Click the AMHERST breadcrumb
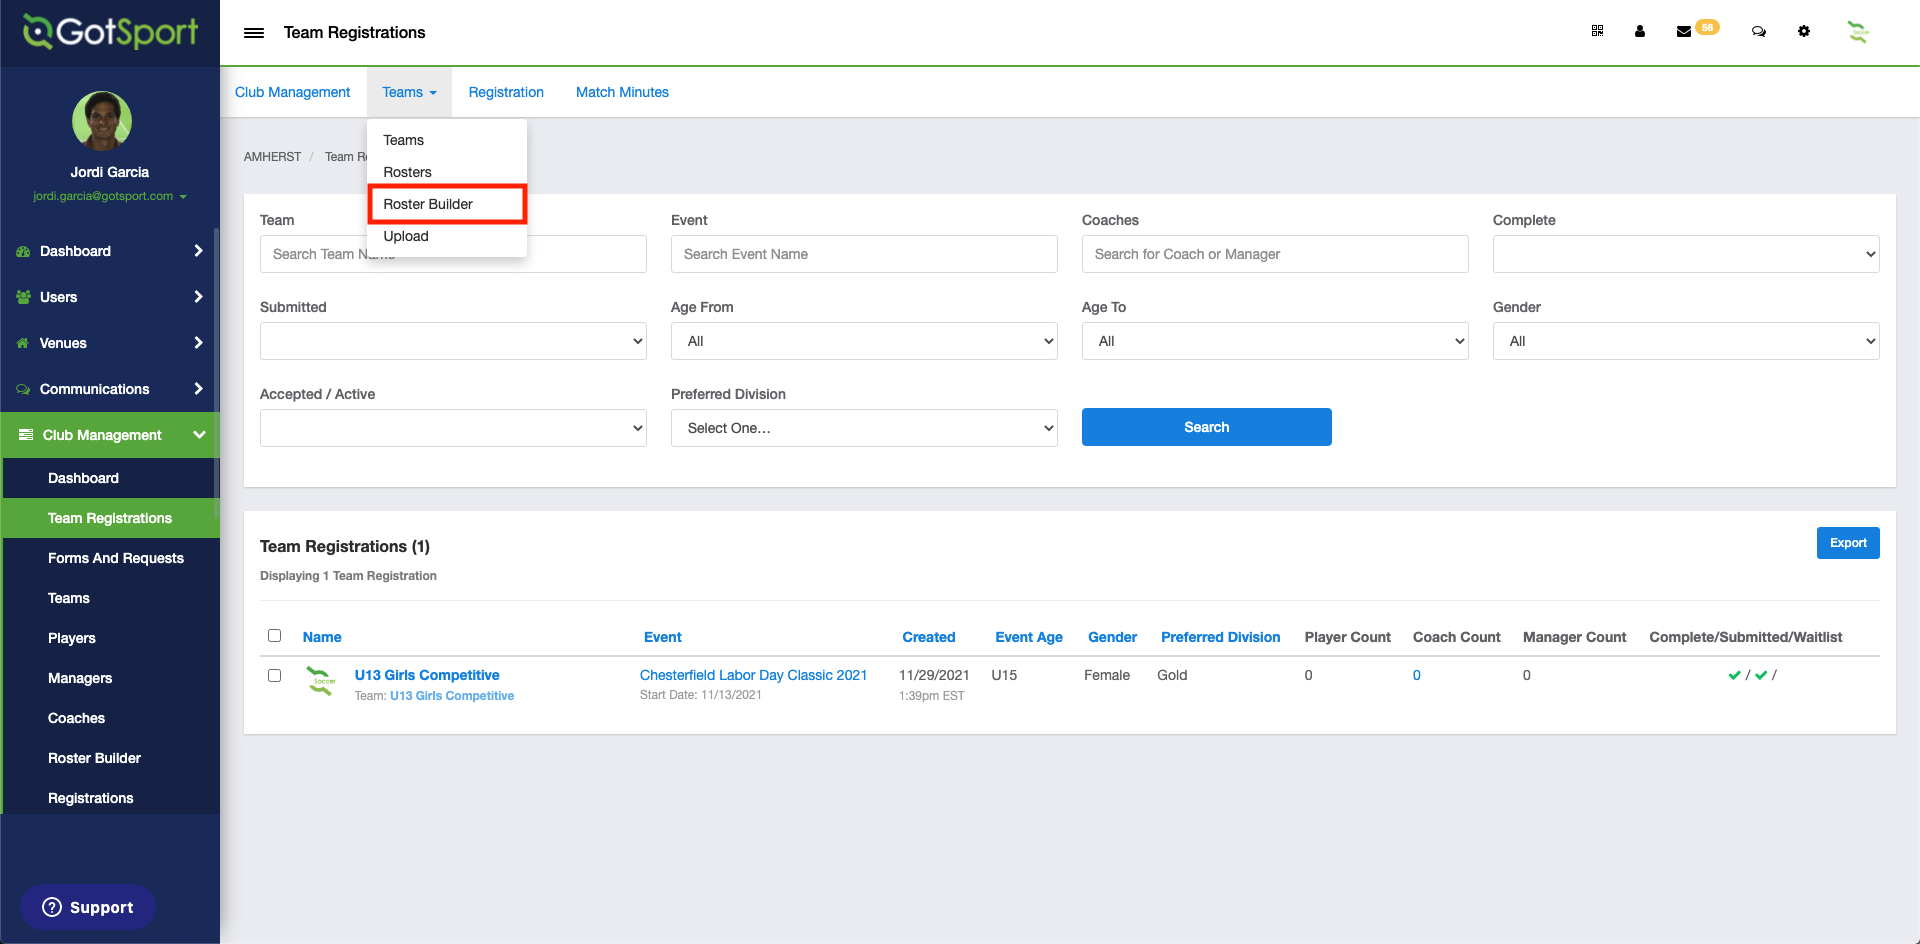 (x=272, y=157)
